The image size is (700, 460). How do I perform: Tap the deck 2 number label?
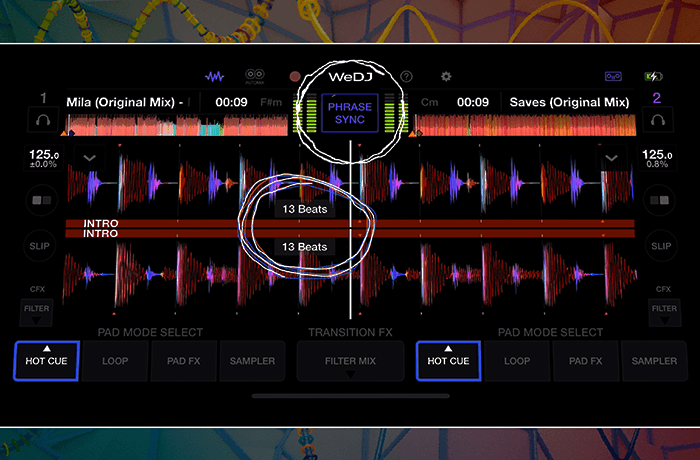(657, 98)
